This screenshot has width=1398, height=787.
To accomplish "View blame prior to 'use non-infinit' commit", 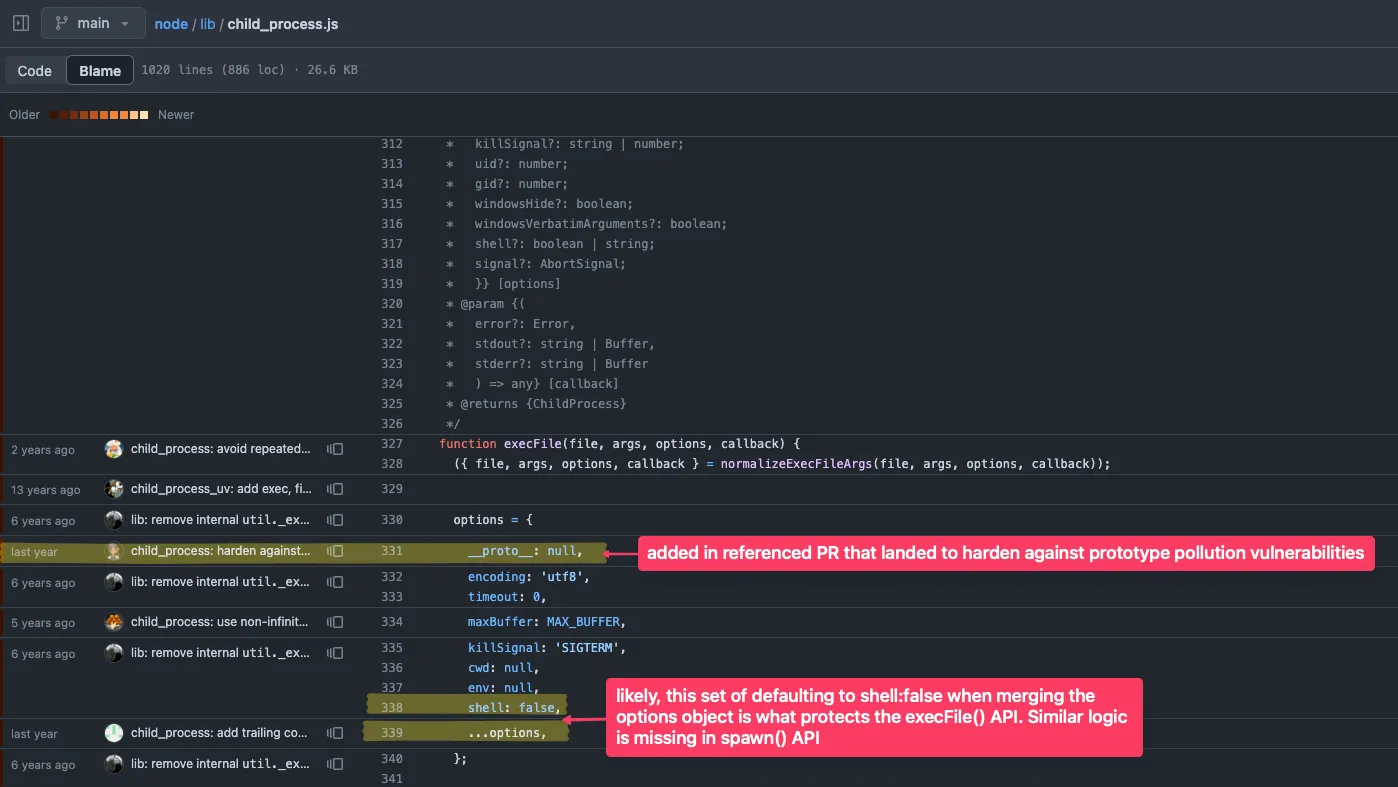I will [x=335, y=622].
